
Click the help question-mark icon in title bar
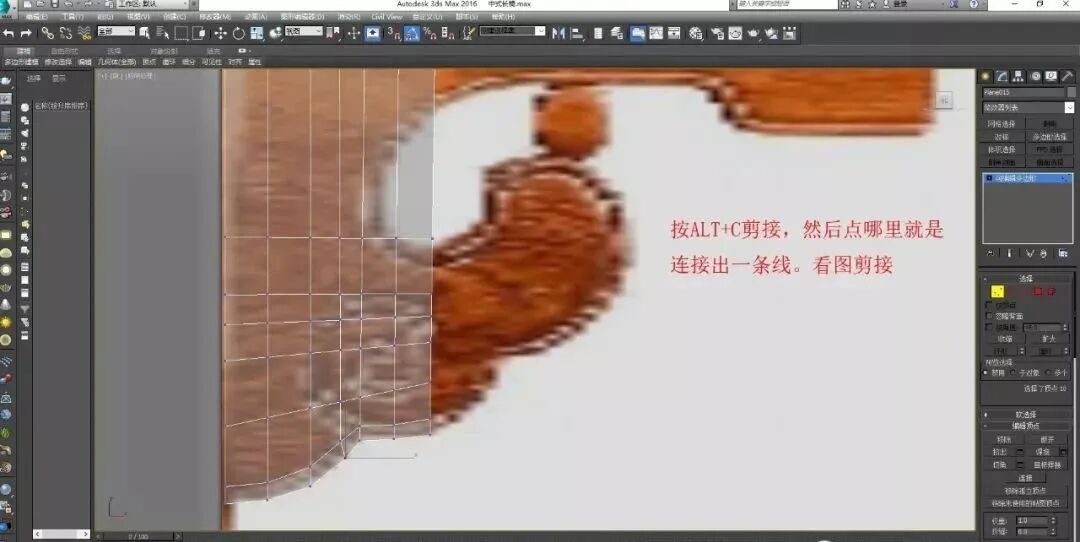pos(973,4)
